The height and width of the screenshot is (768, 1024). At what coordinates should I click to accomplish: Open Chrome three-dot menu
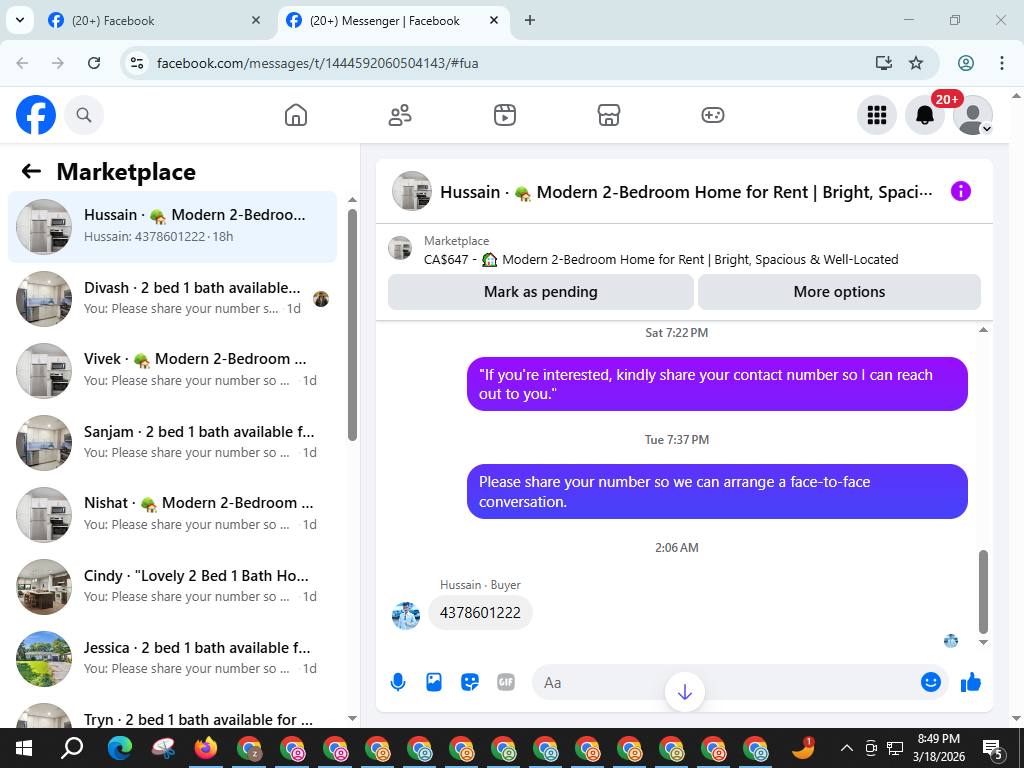pyautogui.click(x=1001, y=63)
